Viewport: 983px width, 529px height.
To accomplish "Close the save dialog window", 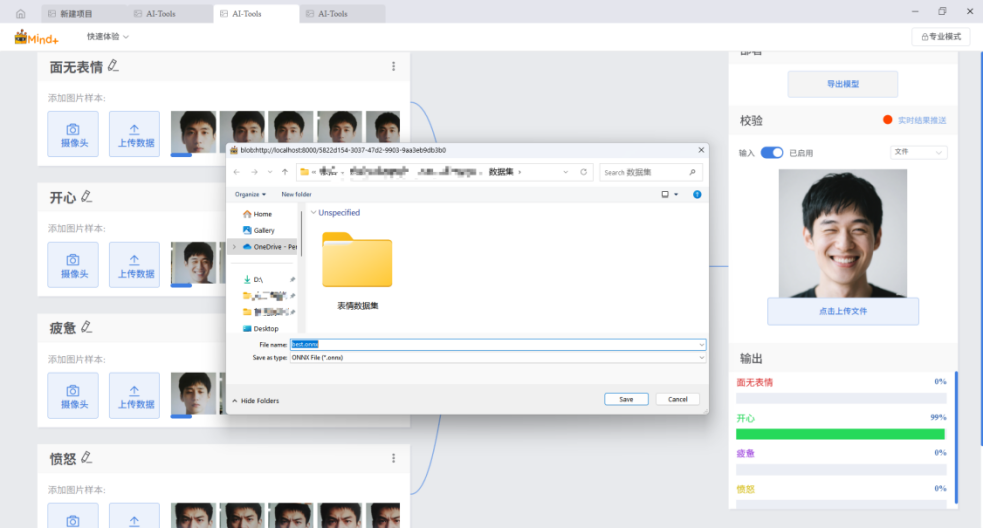I will tap(702, 150).
